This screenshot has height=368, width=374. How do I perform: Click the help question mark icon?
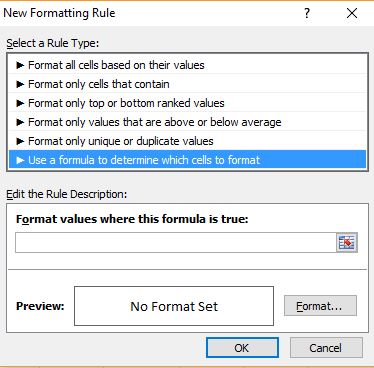tap(307, 13)
